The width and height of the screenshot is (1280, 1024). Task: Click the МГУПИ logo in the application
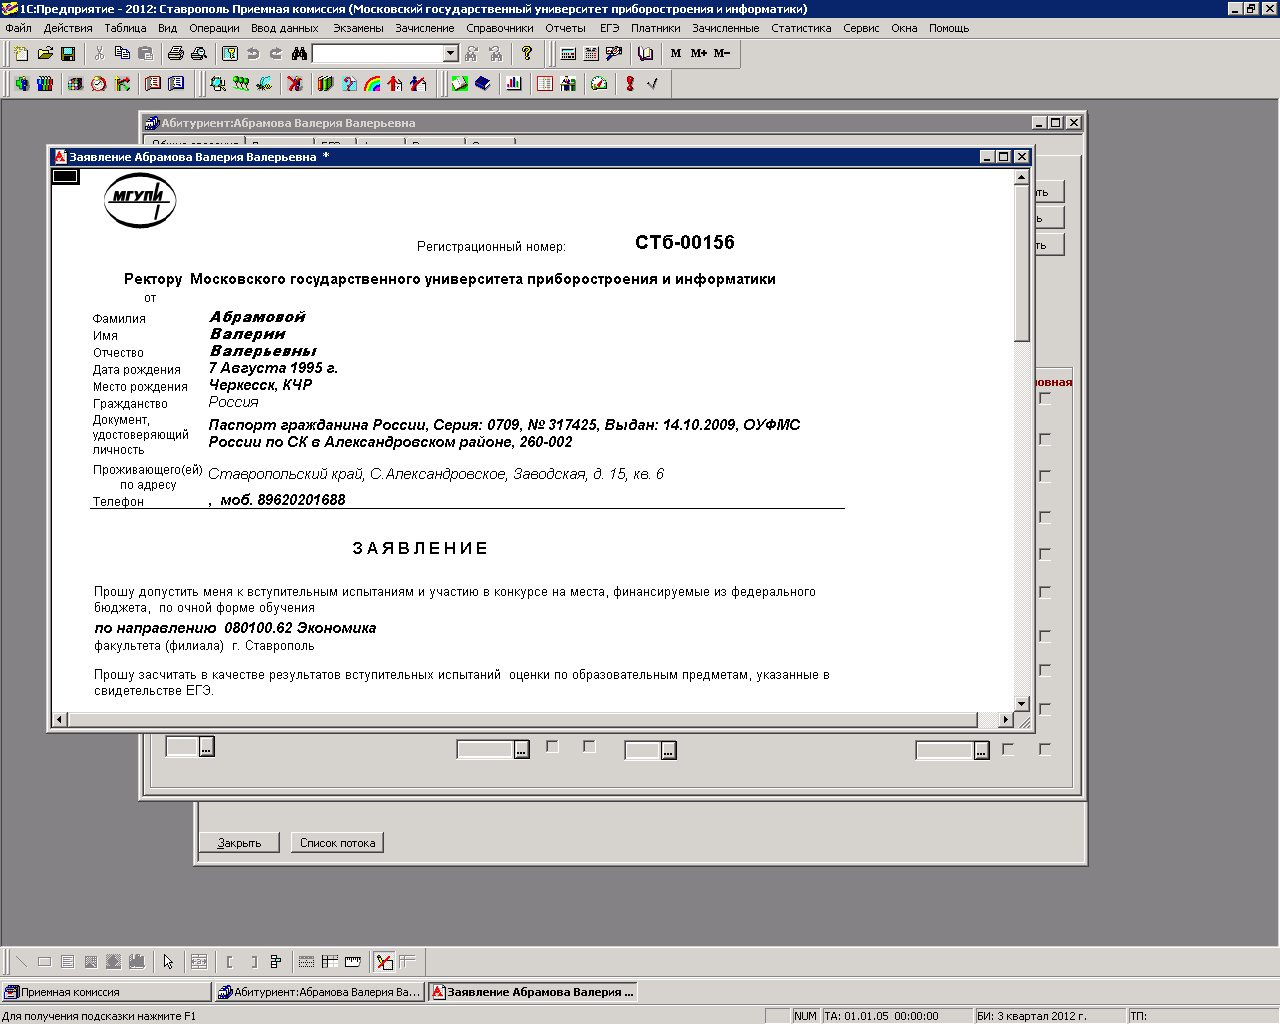point(140,199)
